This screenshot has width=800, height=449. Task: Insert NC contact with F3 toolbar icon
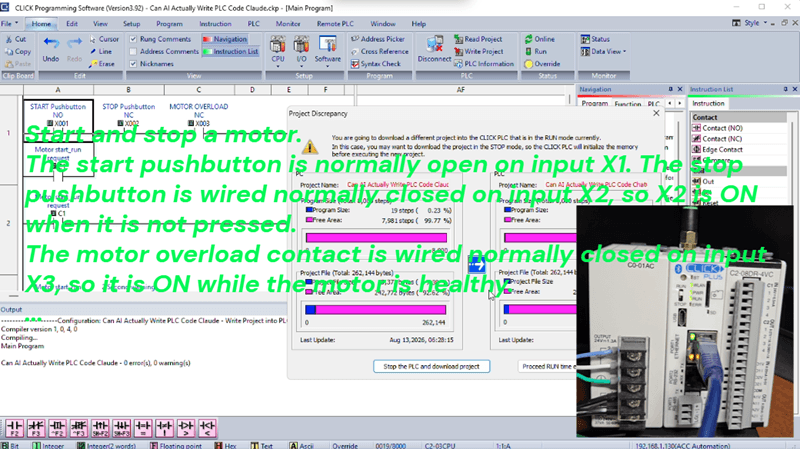pyautogui.click(x=36, y=428)
